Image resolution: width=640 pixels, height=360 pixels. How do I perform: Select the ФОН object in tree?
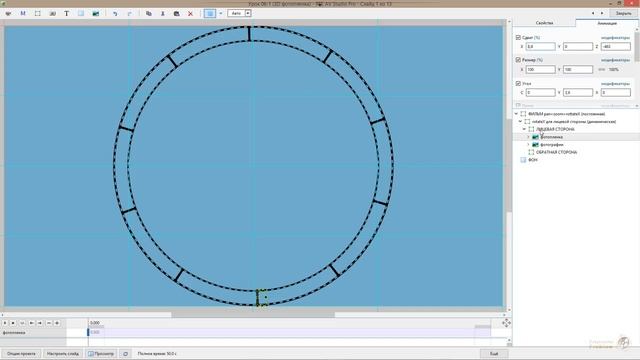[x=532, y=160]
